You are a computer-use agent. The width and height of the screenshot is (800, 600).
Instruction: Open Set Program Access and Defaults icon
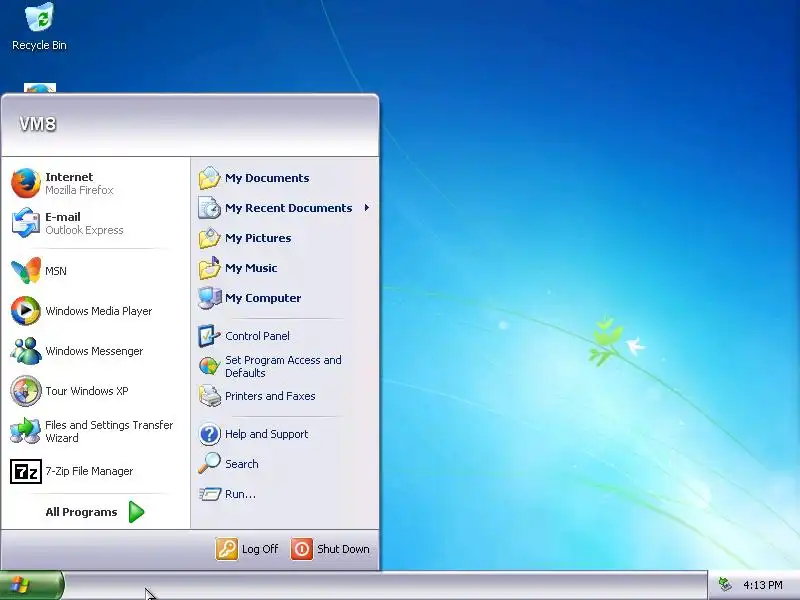pyautogui.click(x=209, y=366)
